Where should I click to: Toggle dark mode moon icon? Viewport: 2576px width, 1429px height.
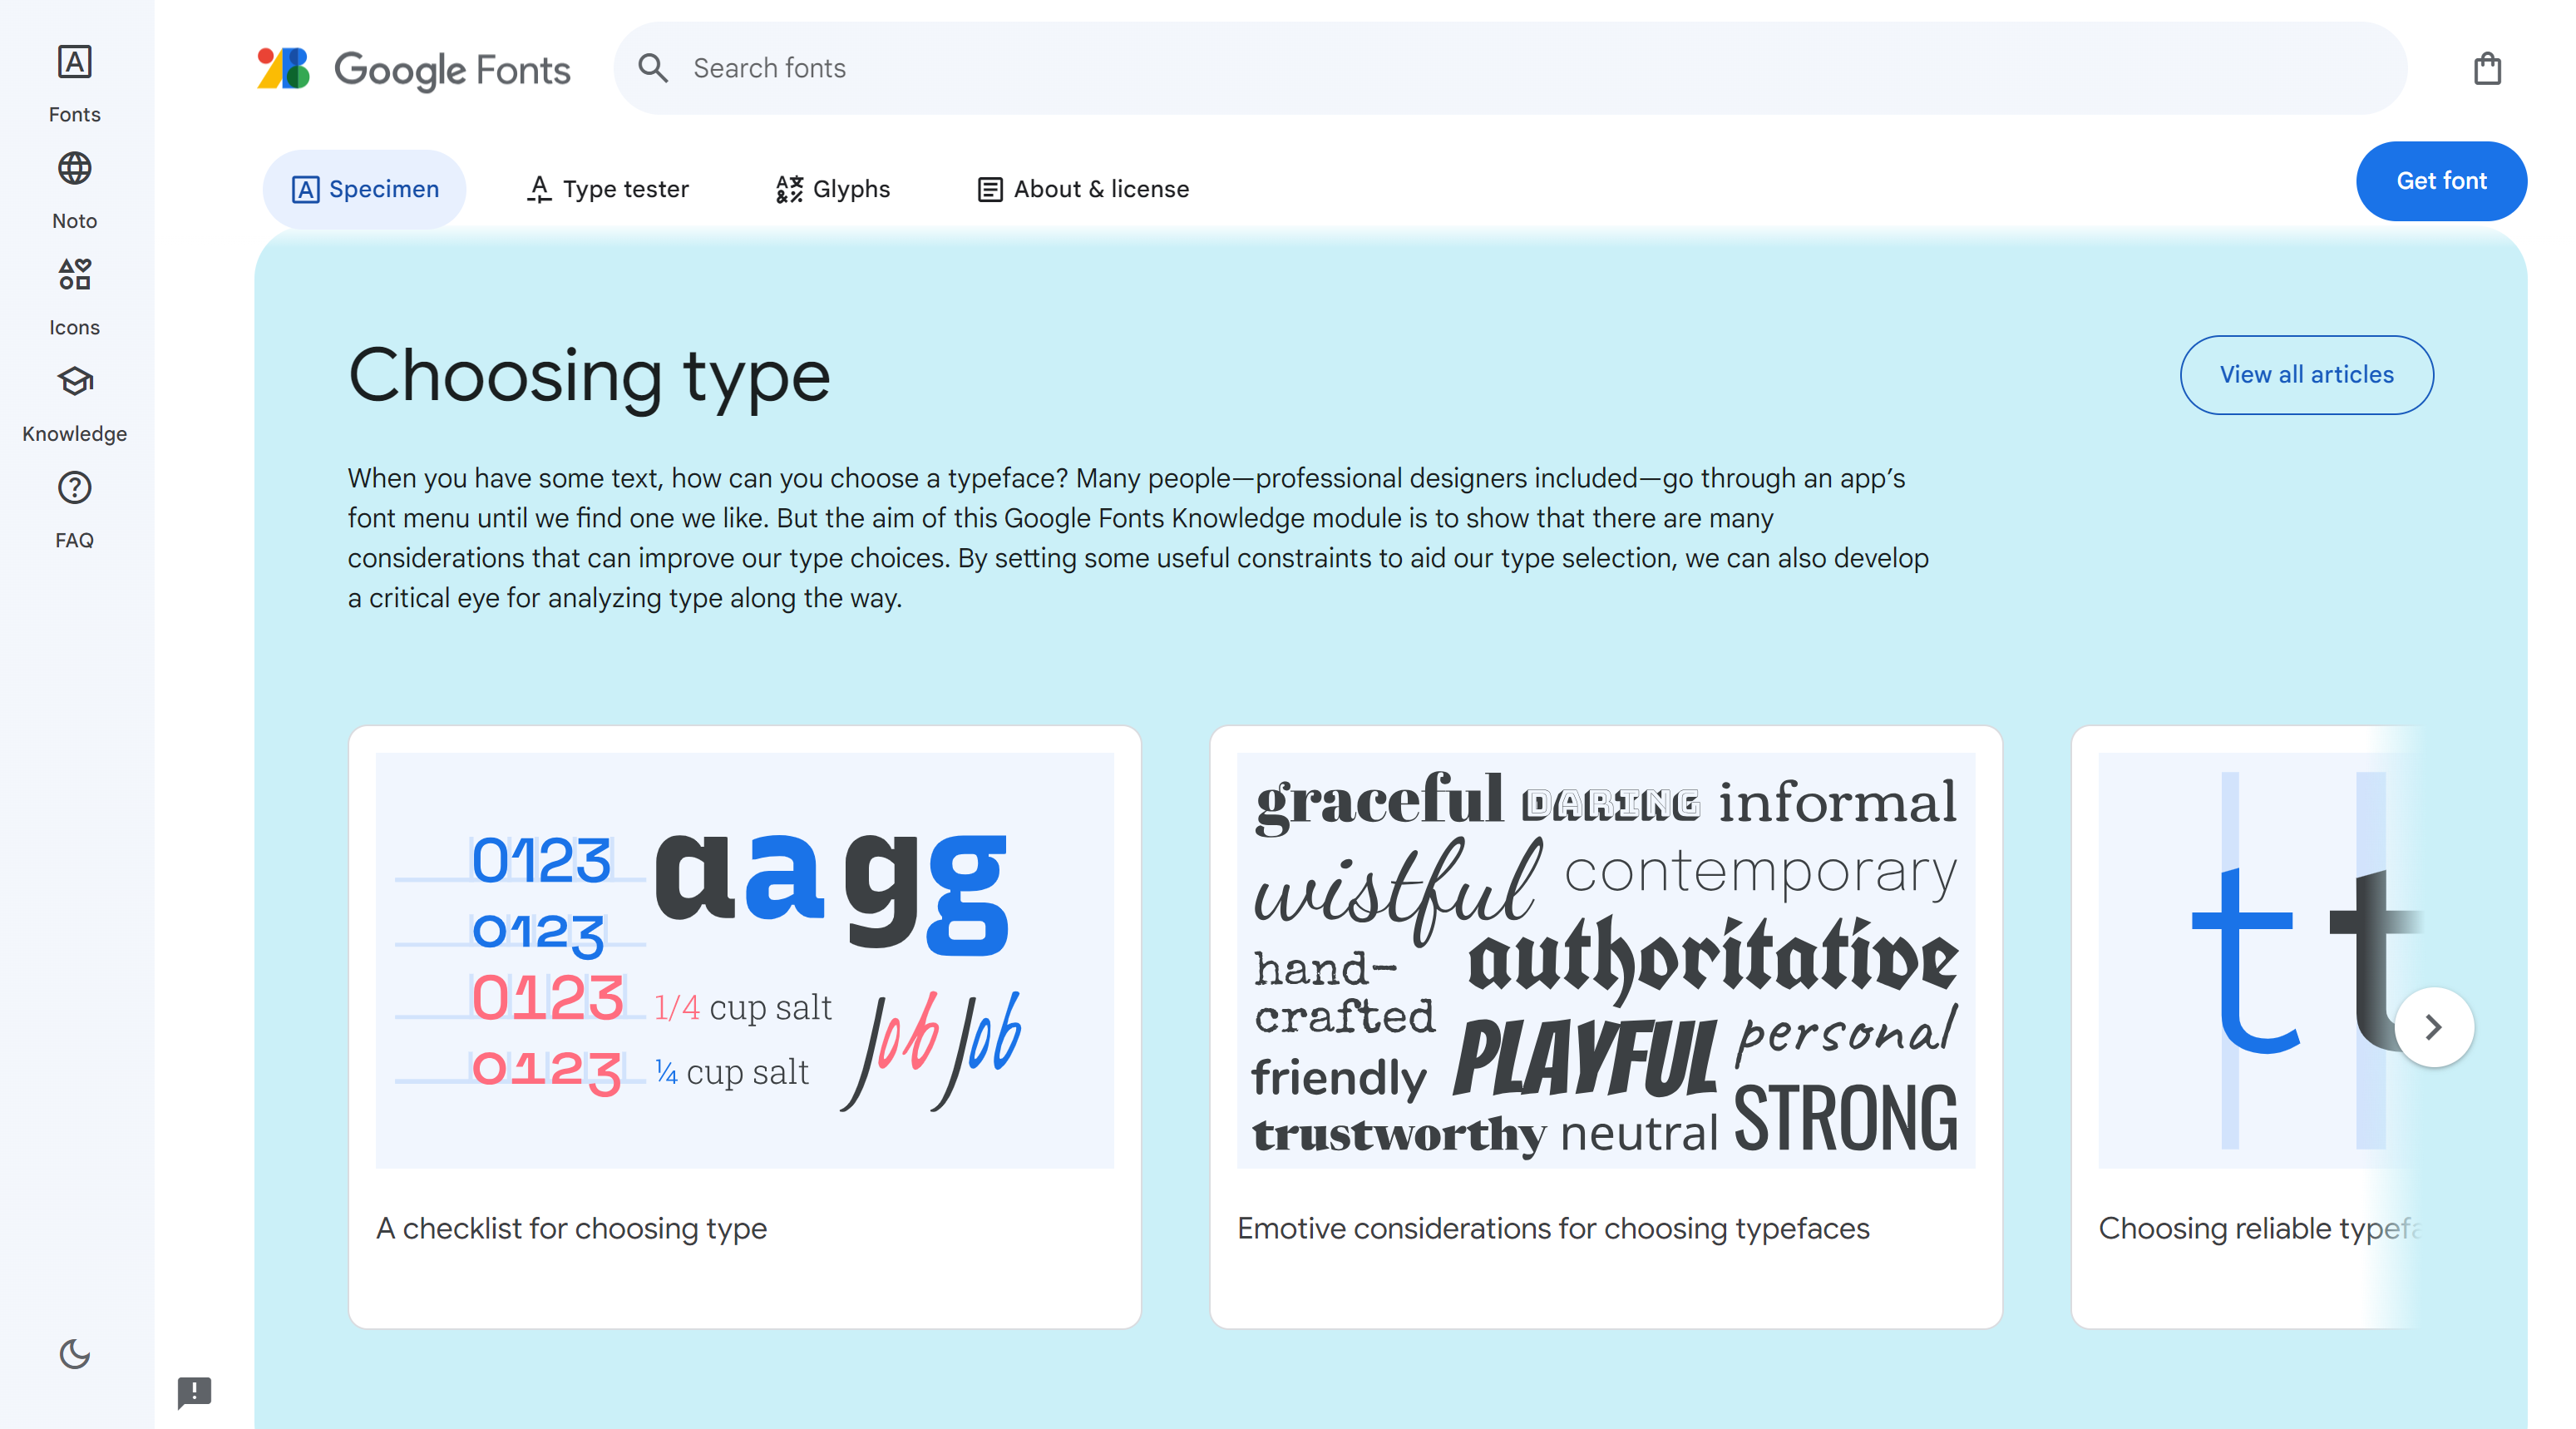click(74, 1354)
